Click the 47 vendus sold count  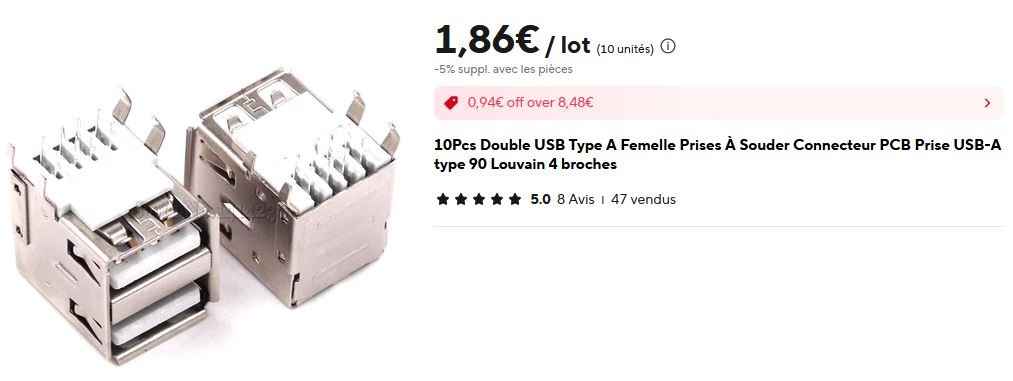pos(643,200)
